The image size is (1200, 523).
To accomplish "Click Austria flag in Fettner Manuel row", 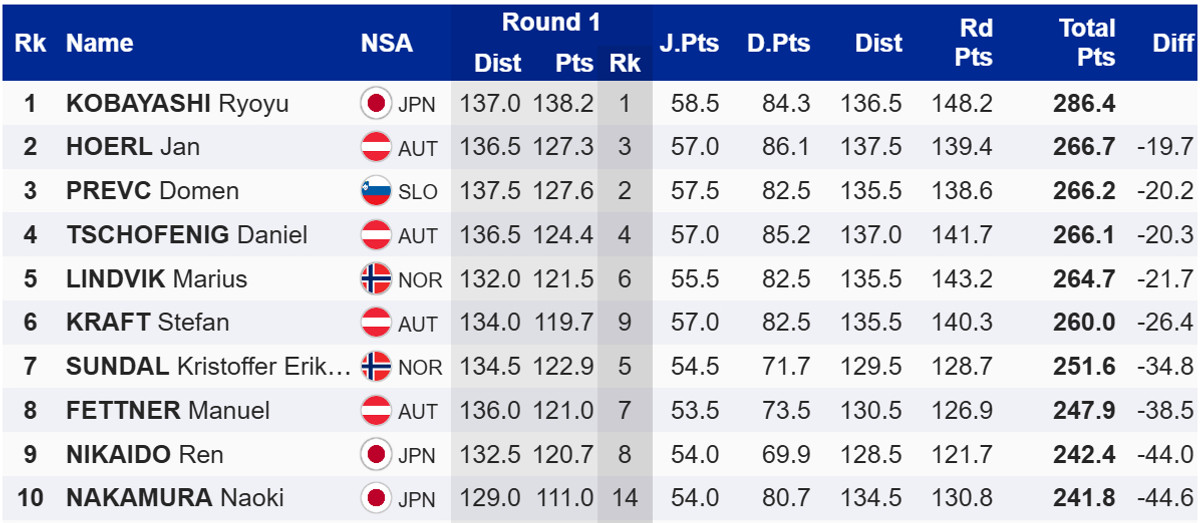I will coord(376,410).
